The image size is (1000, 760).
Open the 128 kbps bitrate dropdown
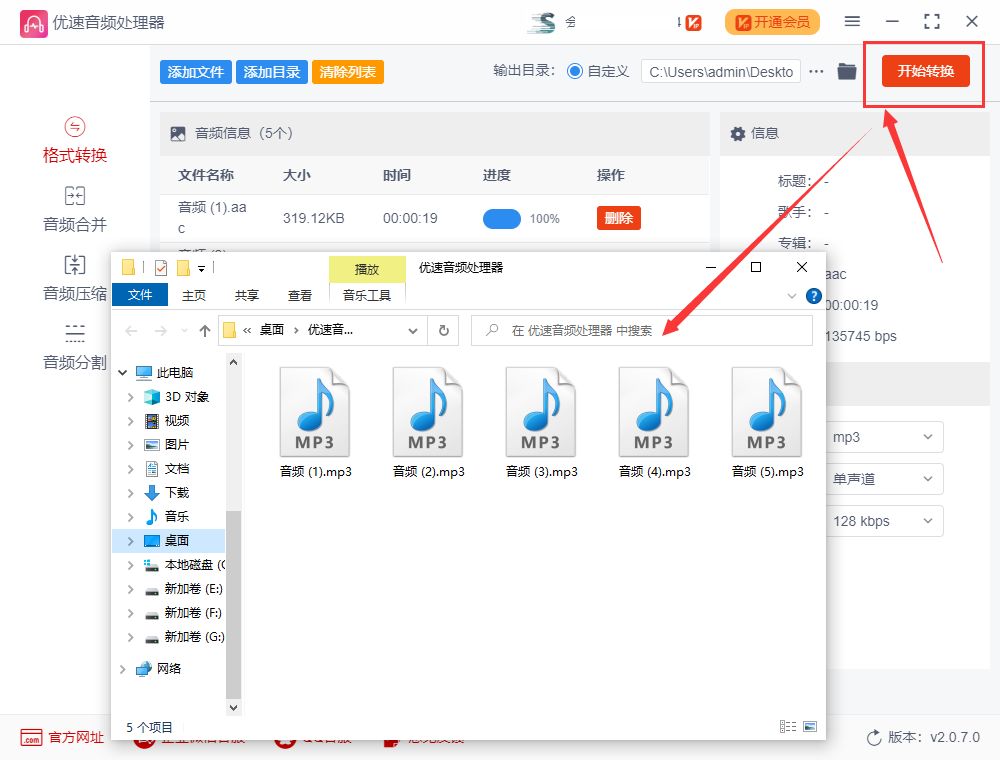pyautogui.click(x=883, y=521)
